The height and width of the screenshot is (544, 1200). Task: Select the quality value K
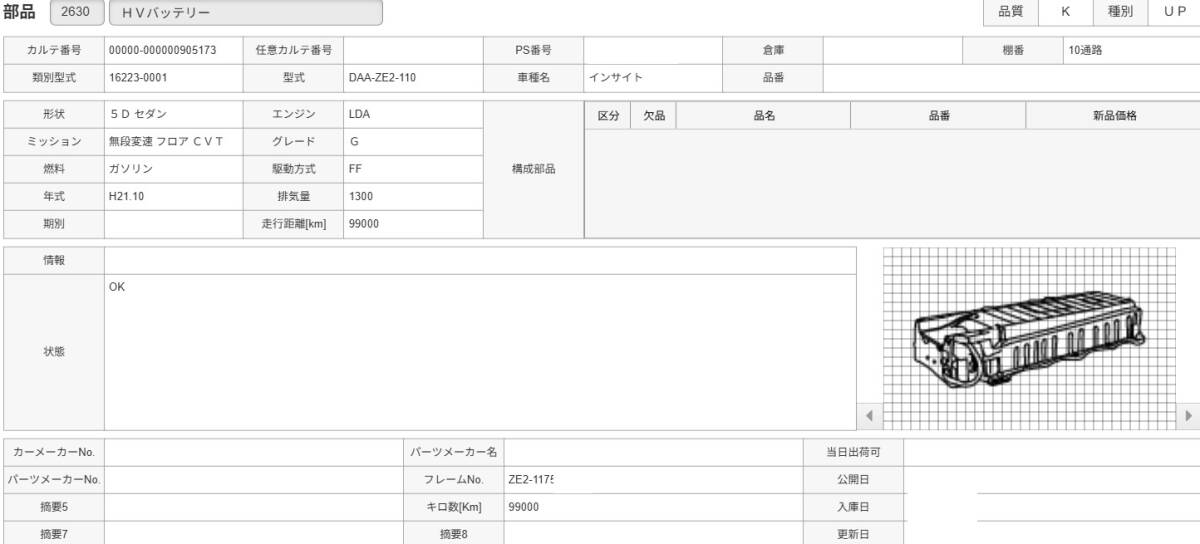(x=1064, y=11)
